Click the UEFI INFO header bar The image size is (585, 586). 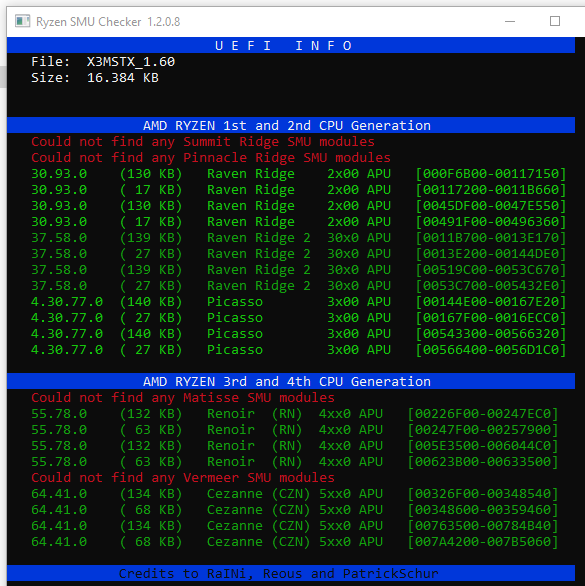(291, 45)
